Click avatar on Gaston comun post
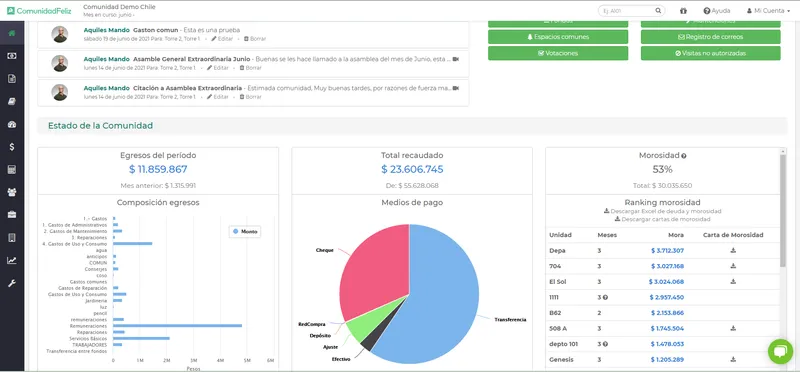The image size is (800, 372). pos(60,34)
